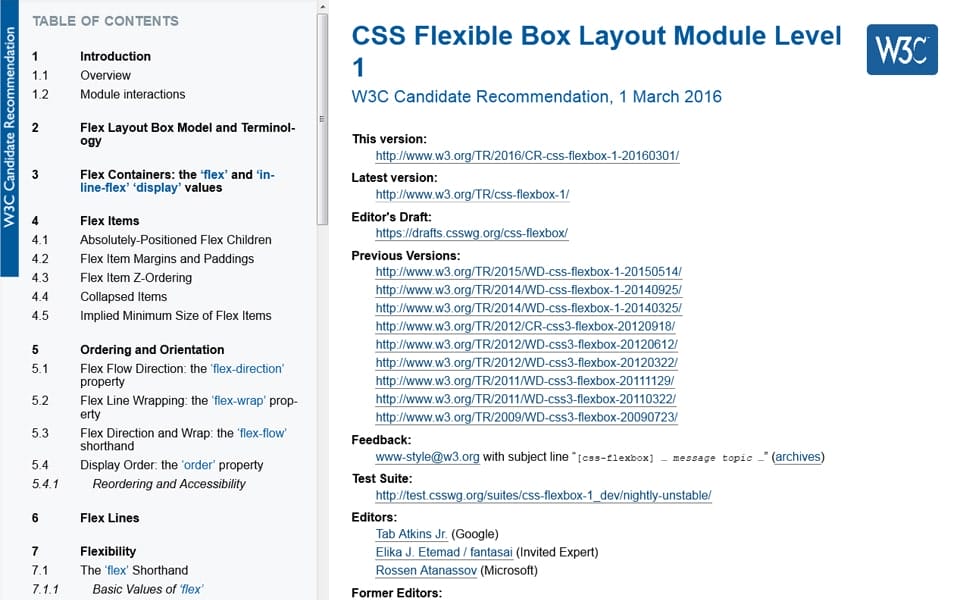The height and width of the screenshot is (600, 954).
Task: Open Flex Line Wrapping 'flex-wrap' entry
Action: [x=189, y=407]
